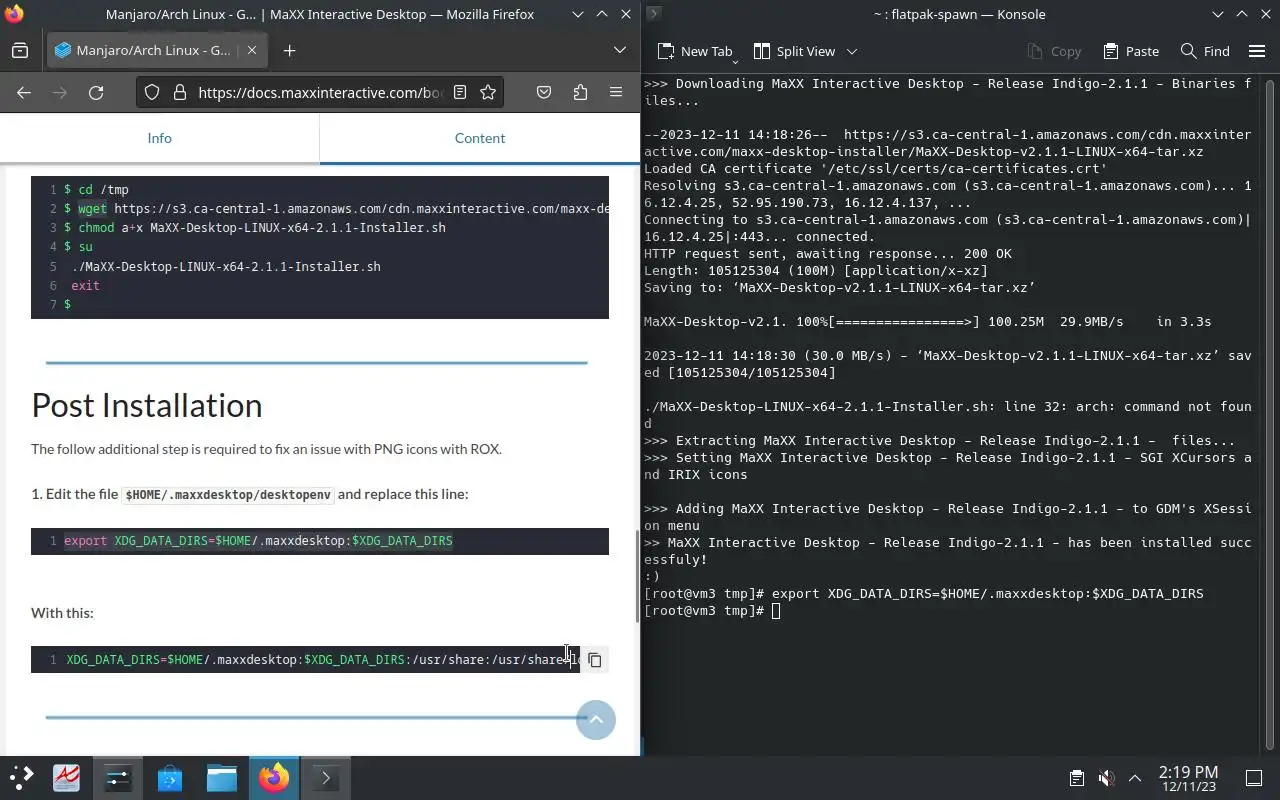The width and height of the screenshot is (1280, 800).
Task: Focus the docs.maxxinteractive.com URL field
Action: 320,92
